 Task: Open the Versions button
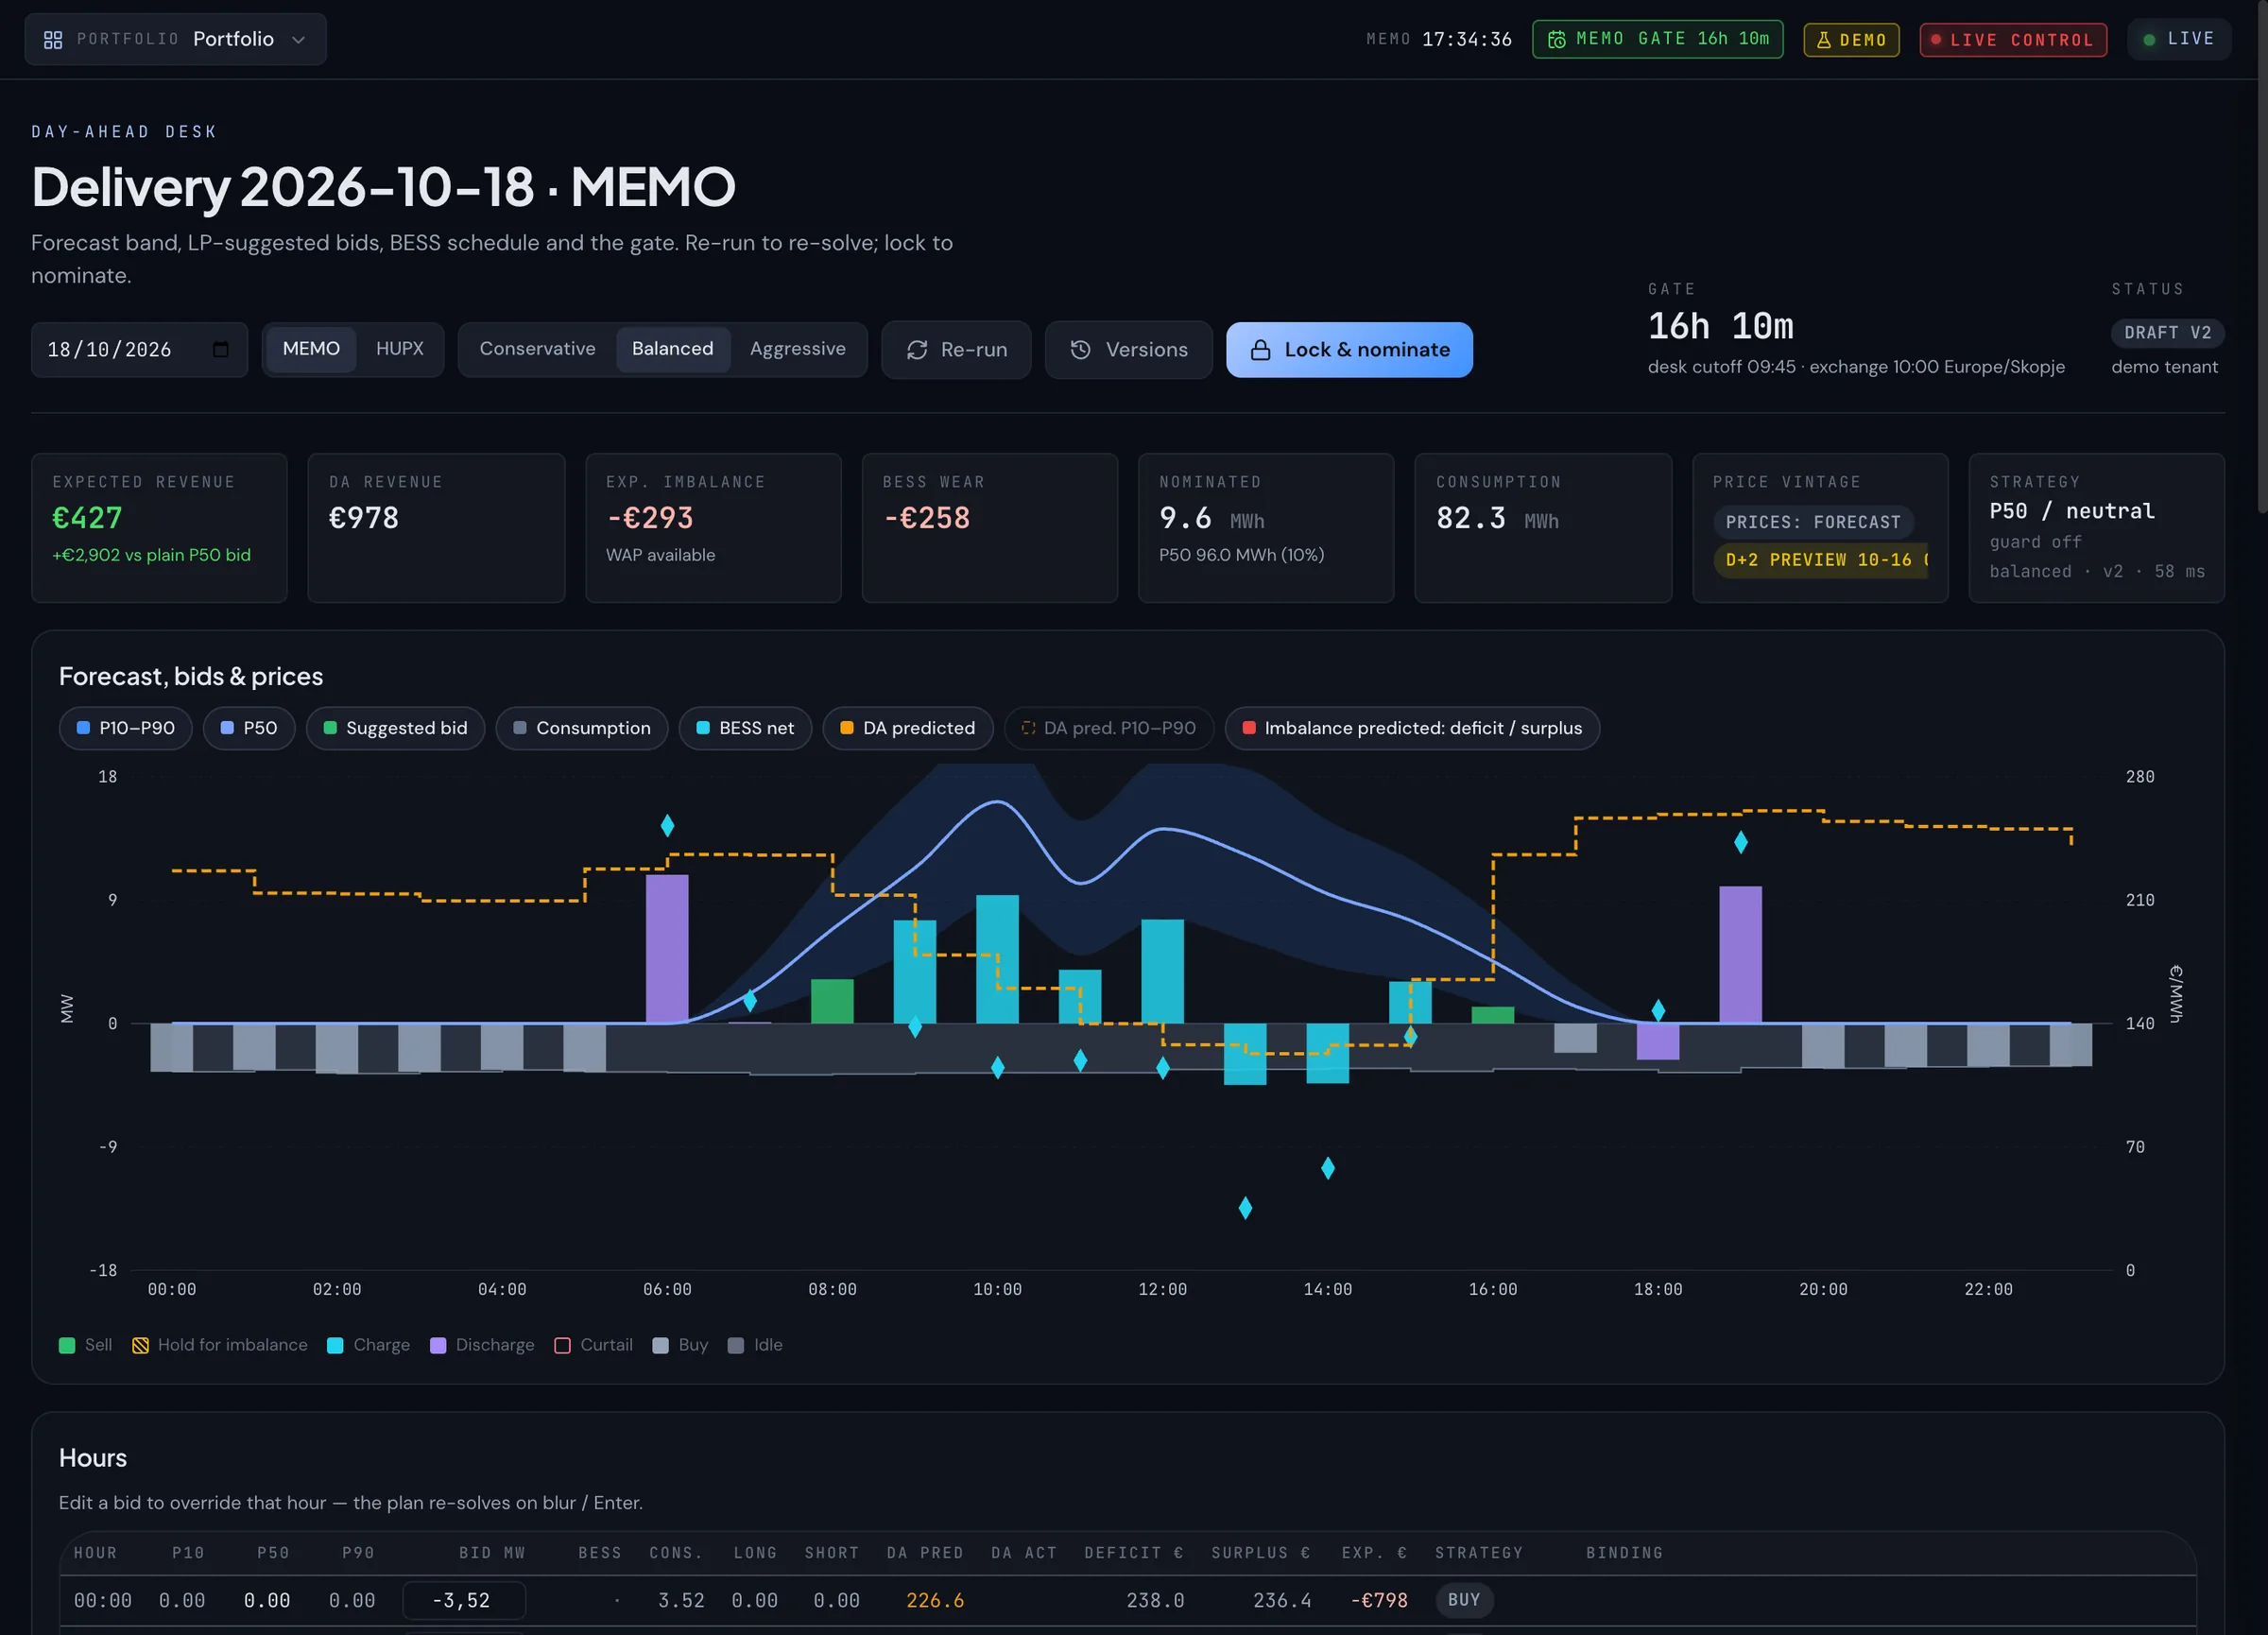[x=1129, y=350]
